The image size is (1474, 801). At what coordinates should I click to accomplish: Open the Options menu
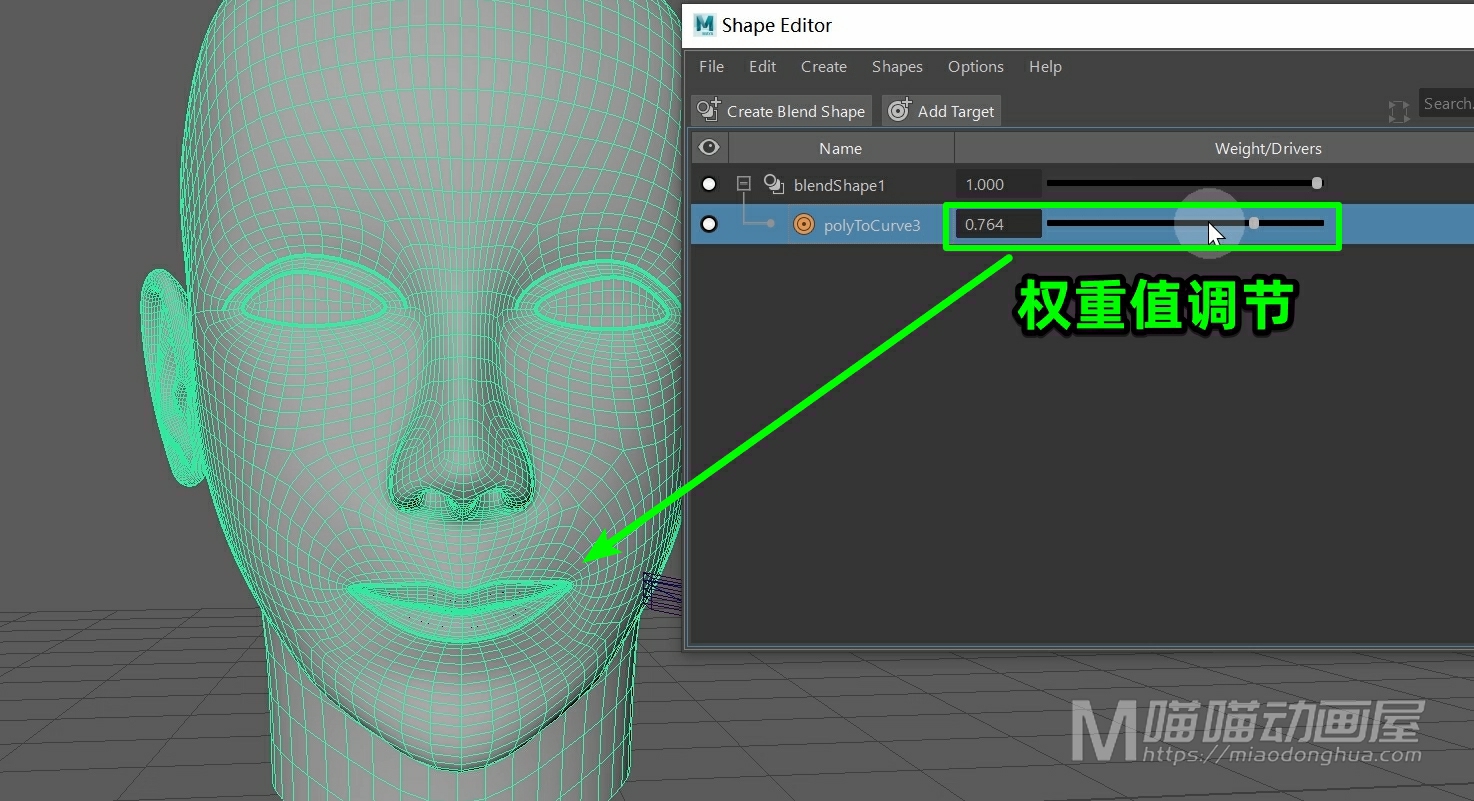[x=975, y=67]
